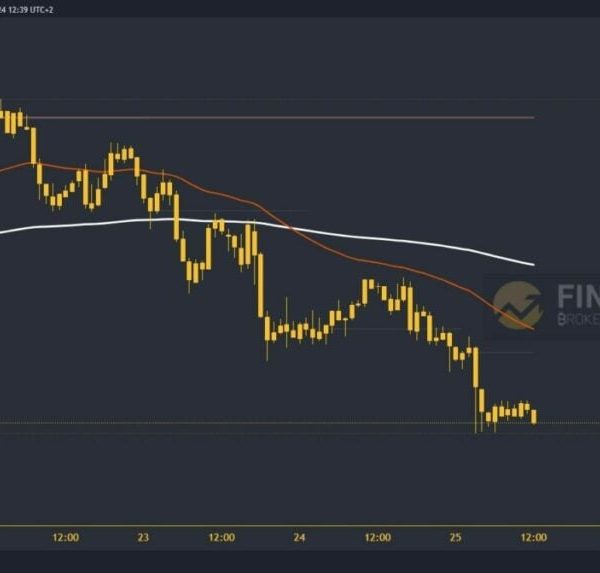Select the horizontal orange resistance line at top
The width and height of the screenshot is (600, 573).
tap(279, 118)
